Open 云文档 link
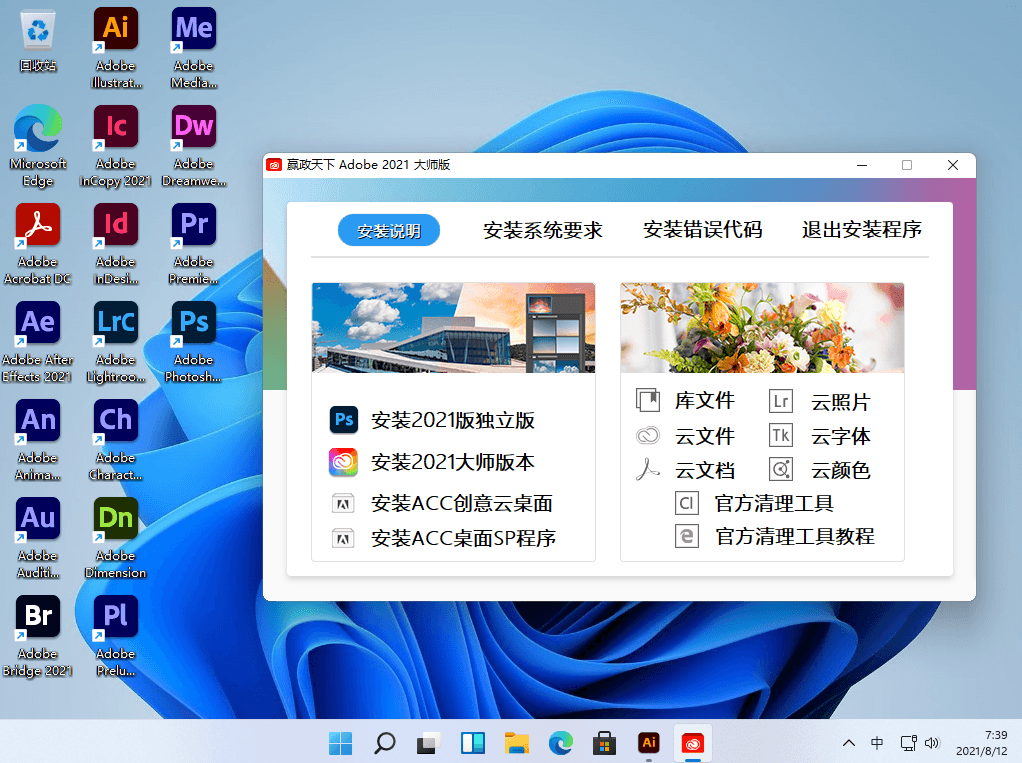The width and height of the screenshot is (1022, 763). coord(705,470)
